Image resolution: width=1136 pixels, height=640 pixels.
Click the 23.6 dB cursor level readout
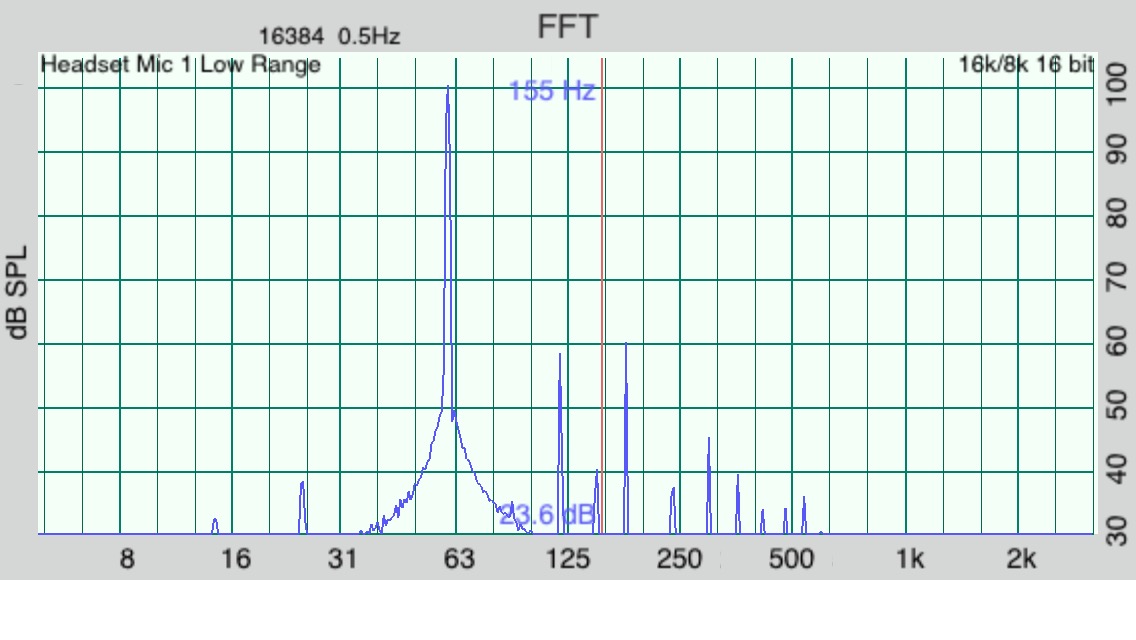(547, 515)
